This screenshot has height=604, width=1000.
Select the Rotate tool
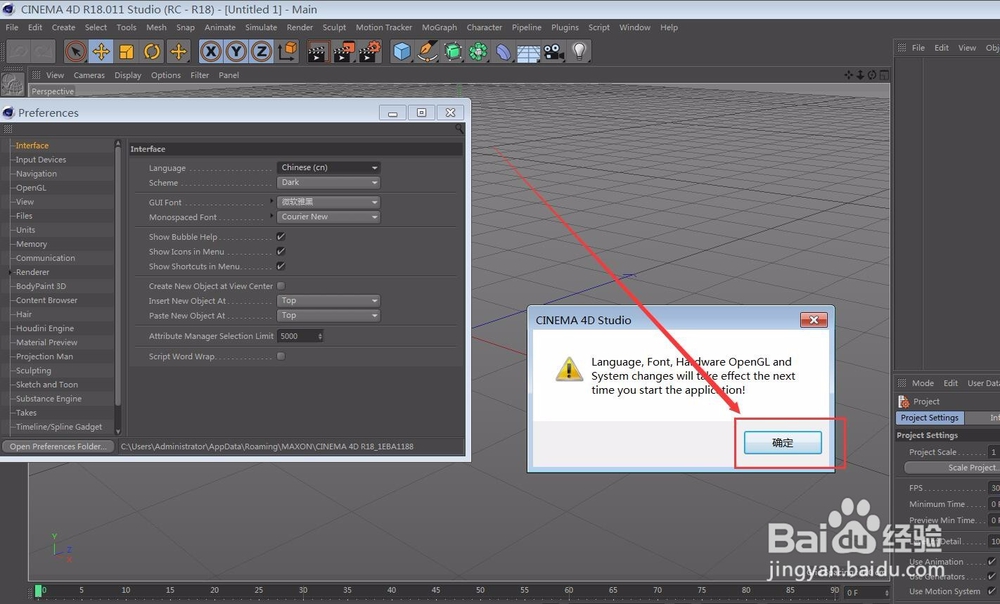point(152,52)
